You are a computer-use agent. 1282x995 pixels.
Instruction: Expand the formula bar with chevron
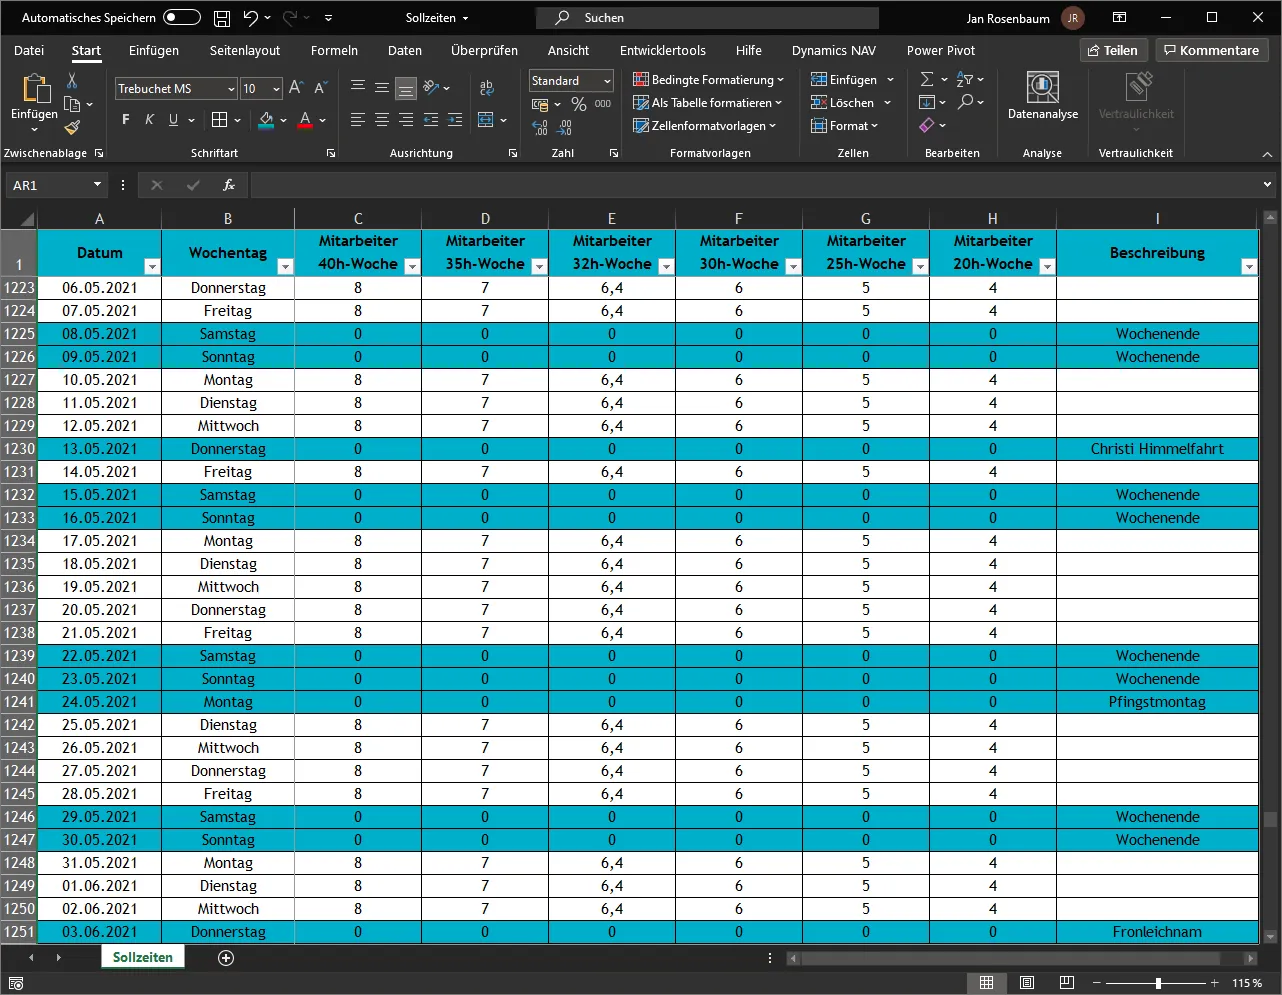1267,185
